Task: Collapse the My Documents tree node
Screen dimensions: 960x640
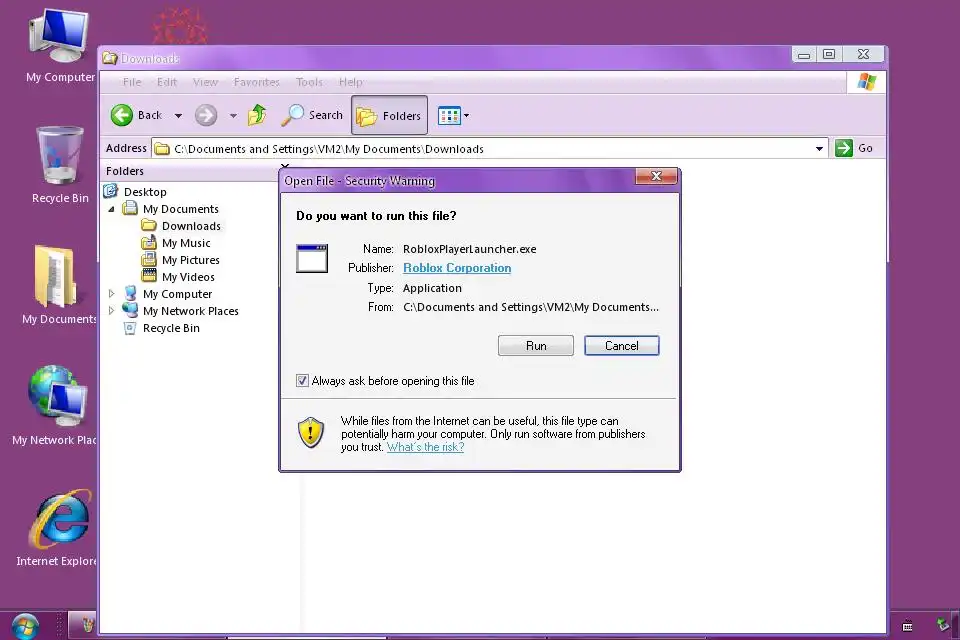Action: (x=111, y=209)
